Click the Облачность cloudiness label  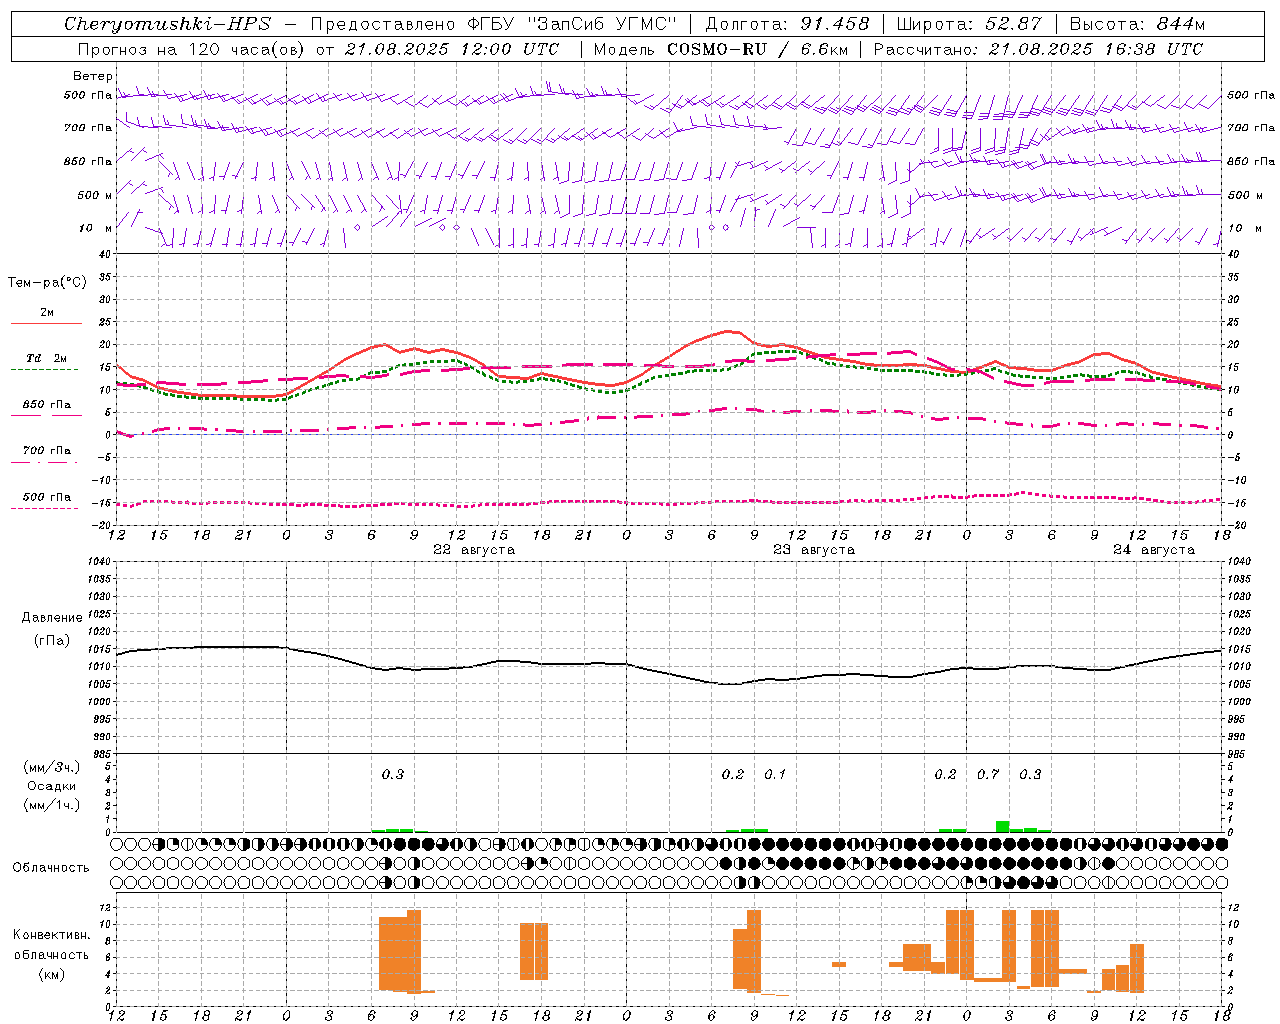pyautogui.click(x=51, y=868)
